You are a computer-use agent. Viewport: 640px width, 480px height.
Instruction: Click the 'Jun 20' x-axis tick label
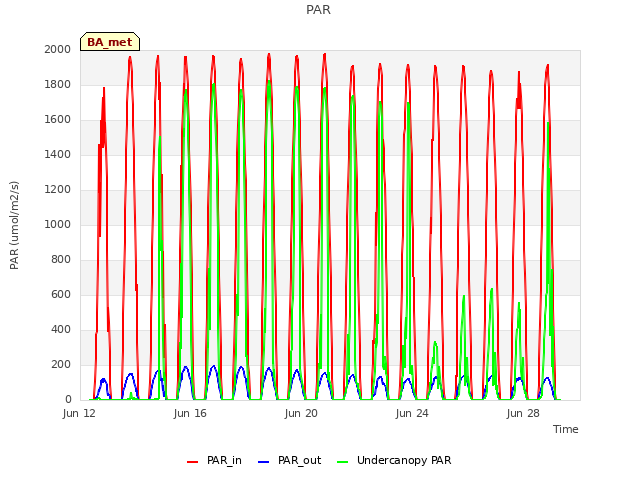(x=301, y=413)
